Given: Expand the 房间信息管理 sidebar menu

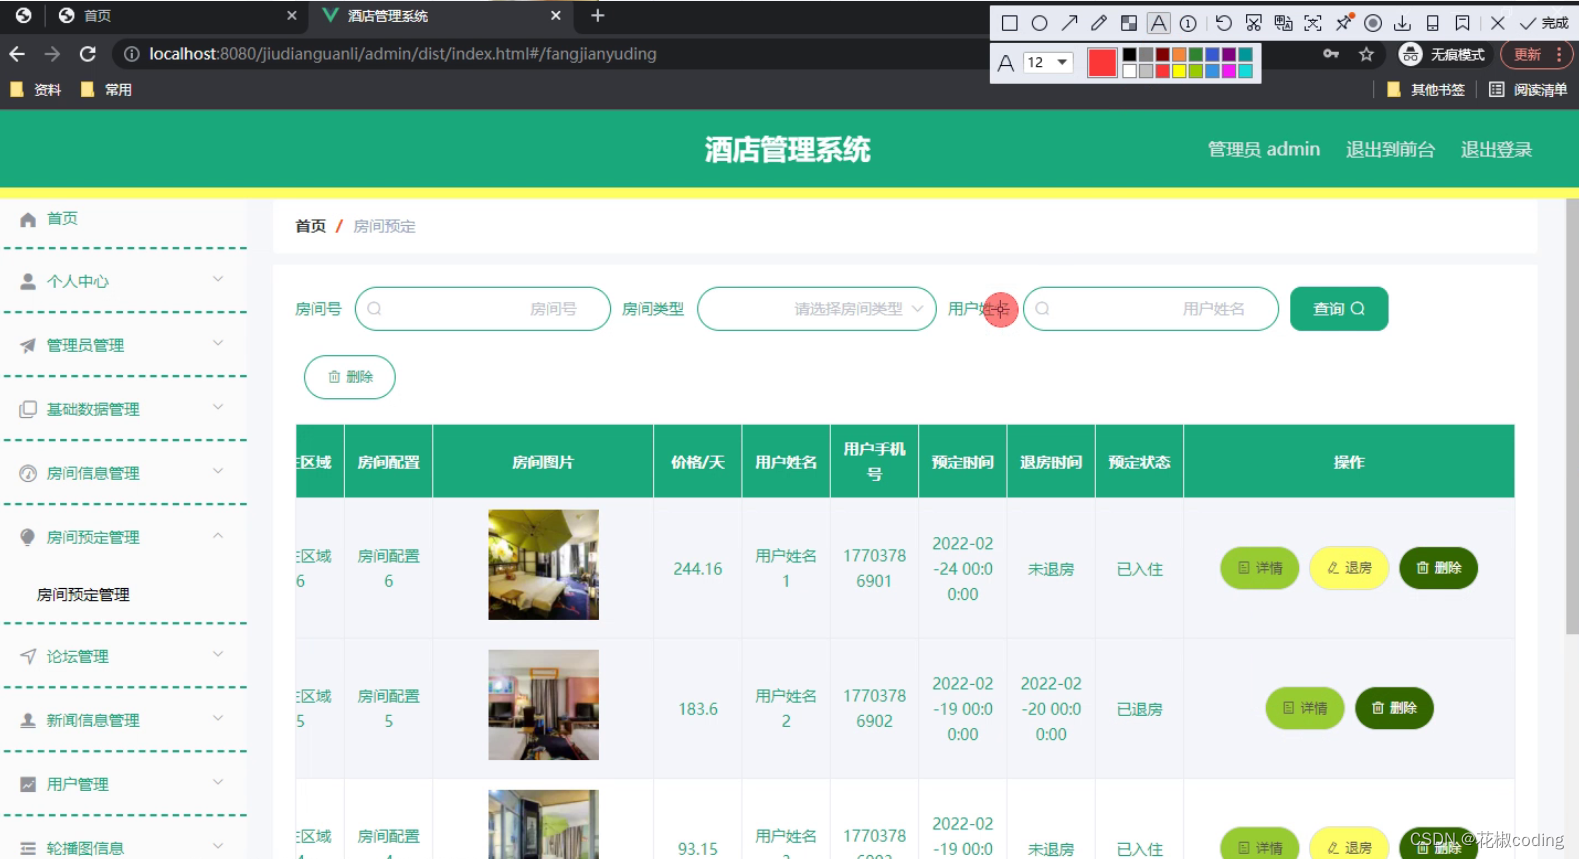Looking at the screenshot, I should pos(125,473).
